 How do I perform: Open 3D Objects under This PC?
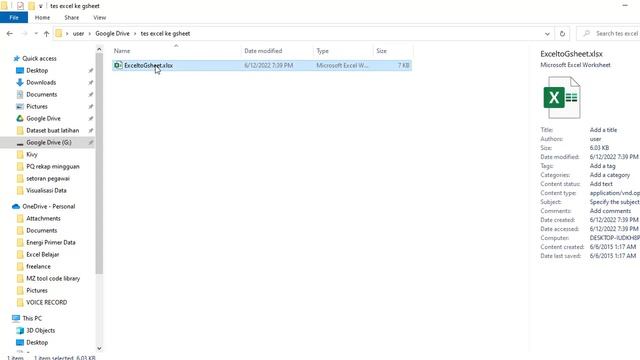pyautogui.click(x=40, y=331)
